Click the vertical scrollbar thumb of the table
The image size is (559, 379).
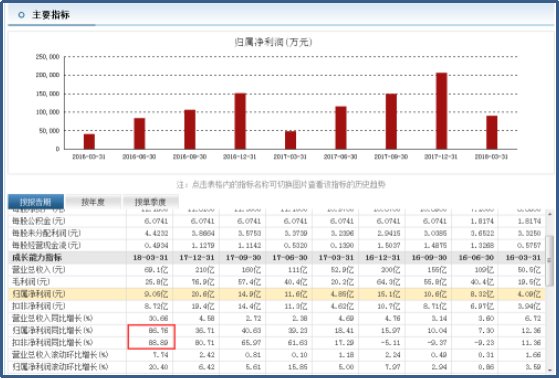click(550, 262)
